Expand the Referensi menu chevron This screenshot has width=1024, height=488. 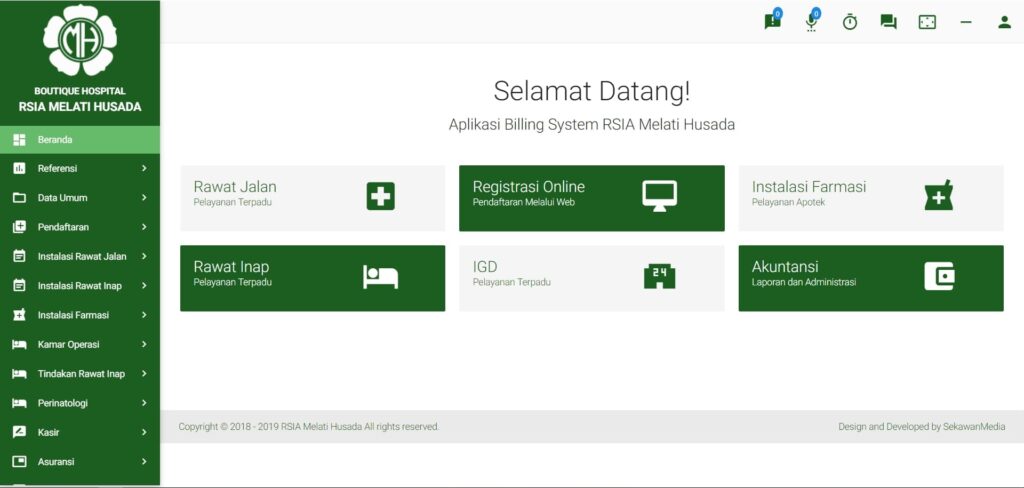pos(144,169)
